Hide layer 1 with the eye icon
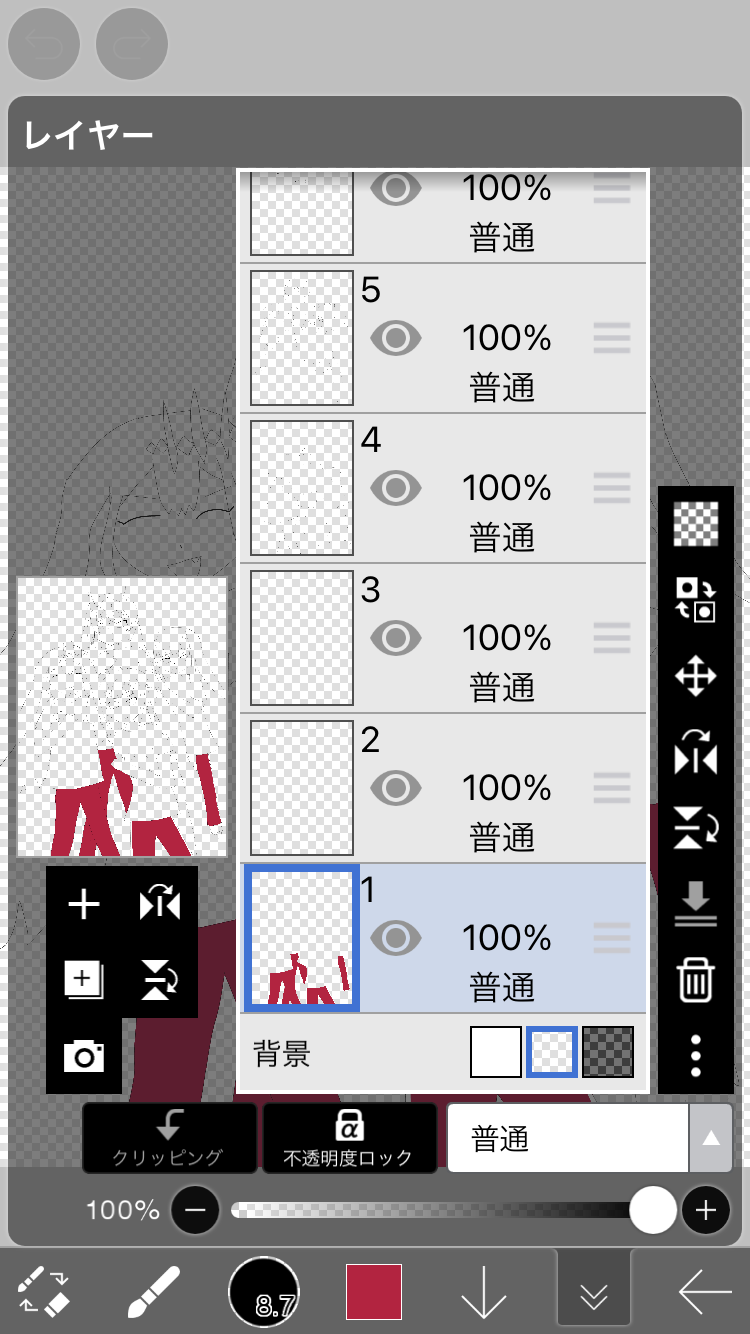 point(396,938)
